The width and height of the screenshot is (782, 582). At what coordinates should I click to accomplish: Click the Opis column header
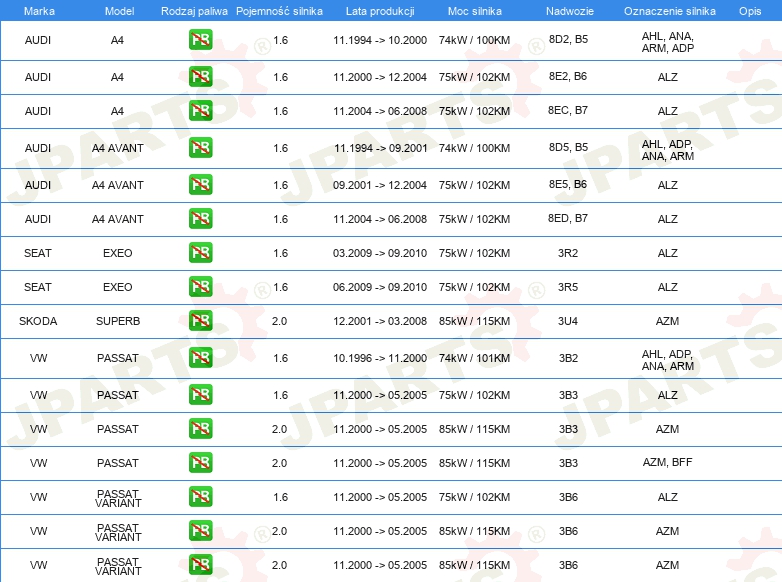tap(750, 11)
